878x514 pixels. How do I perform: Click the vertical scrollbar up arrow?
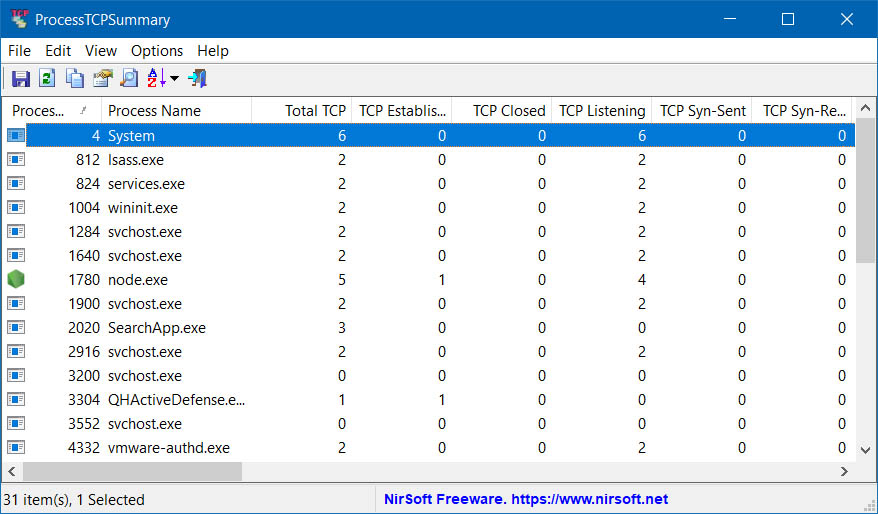coord(866,108)
